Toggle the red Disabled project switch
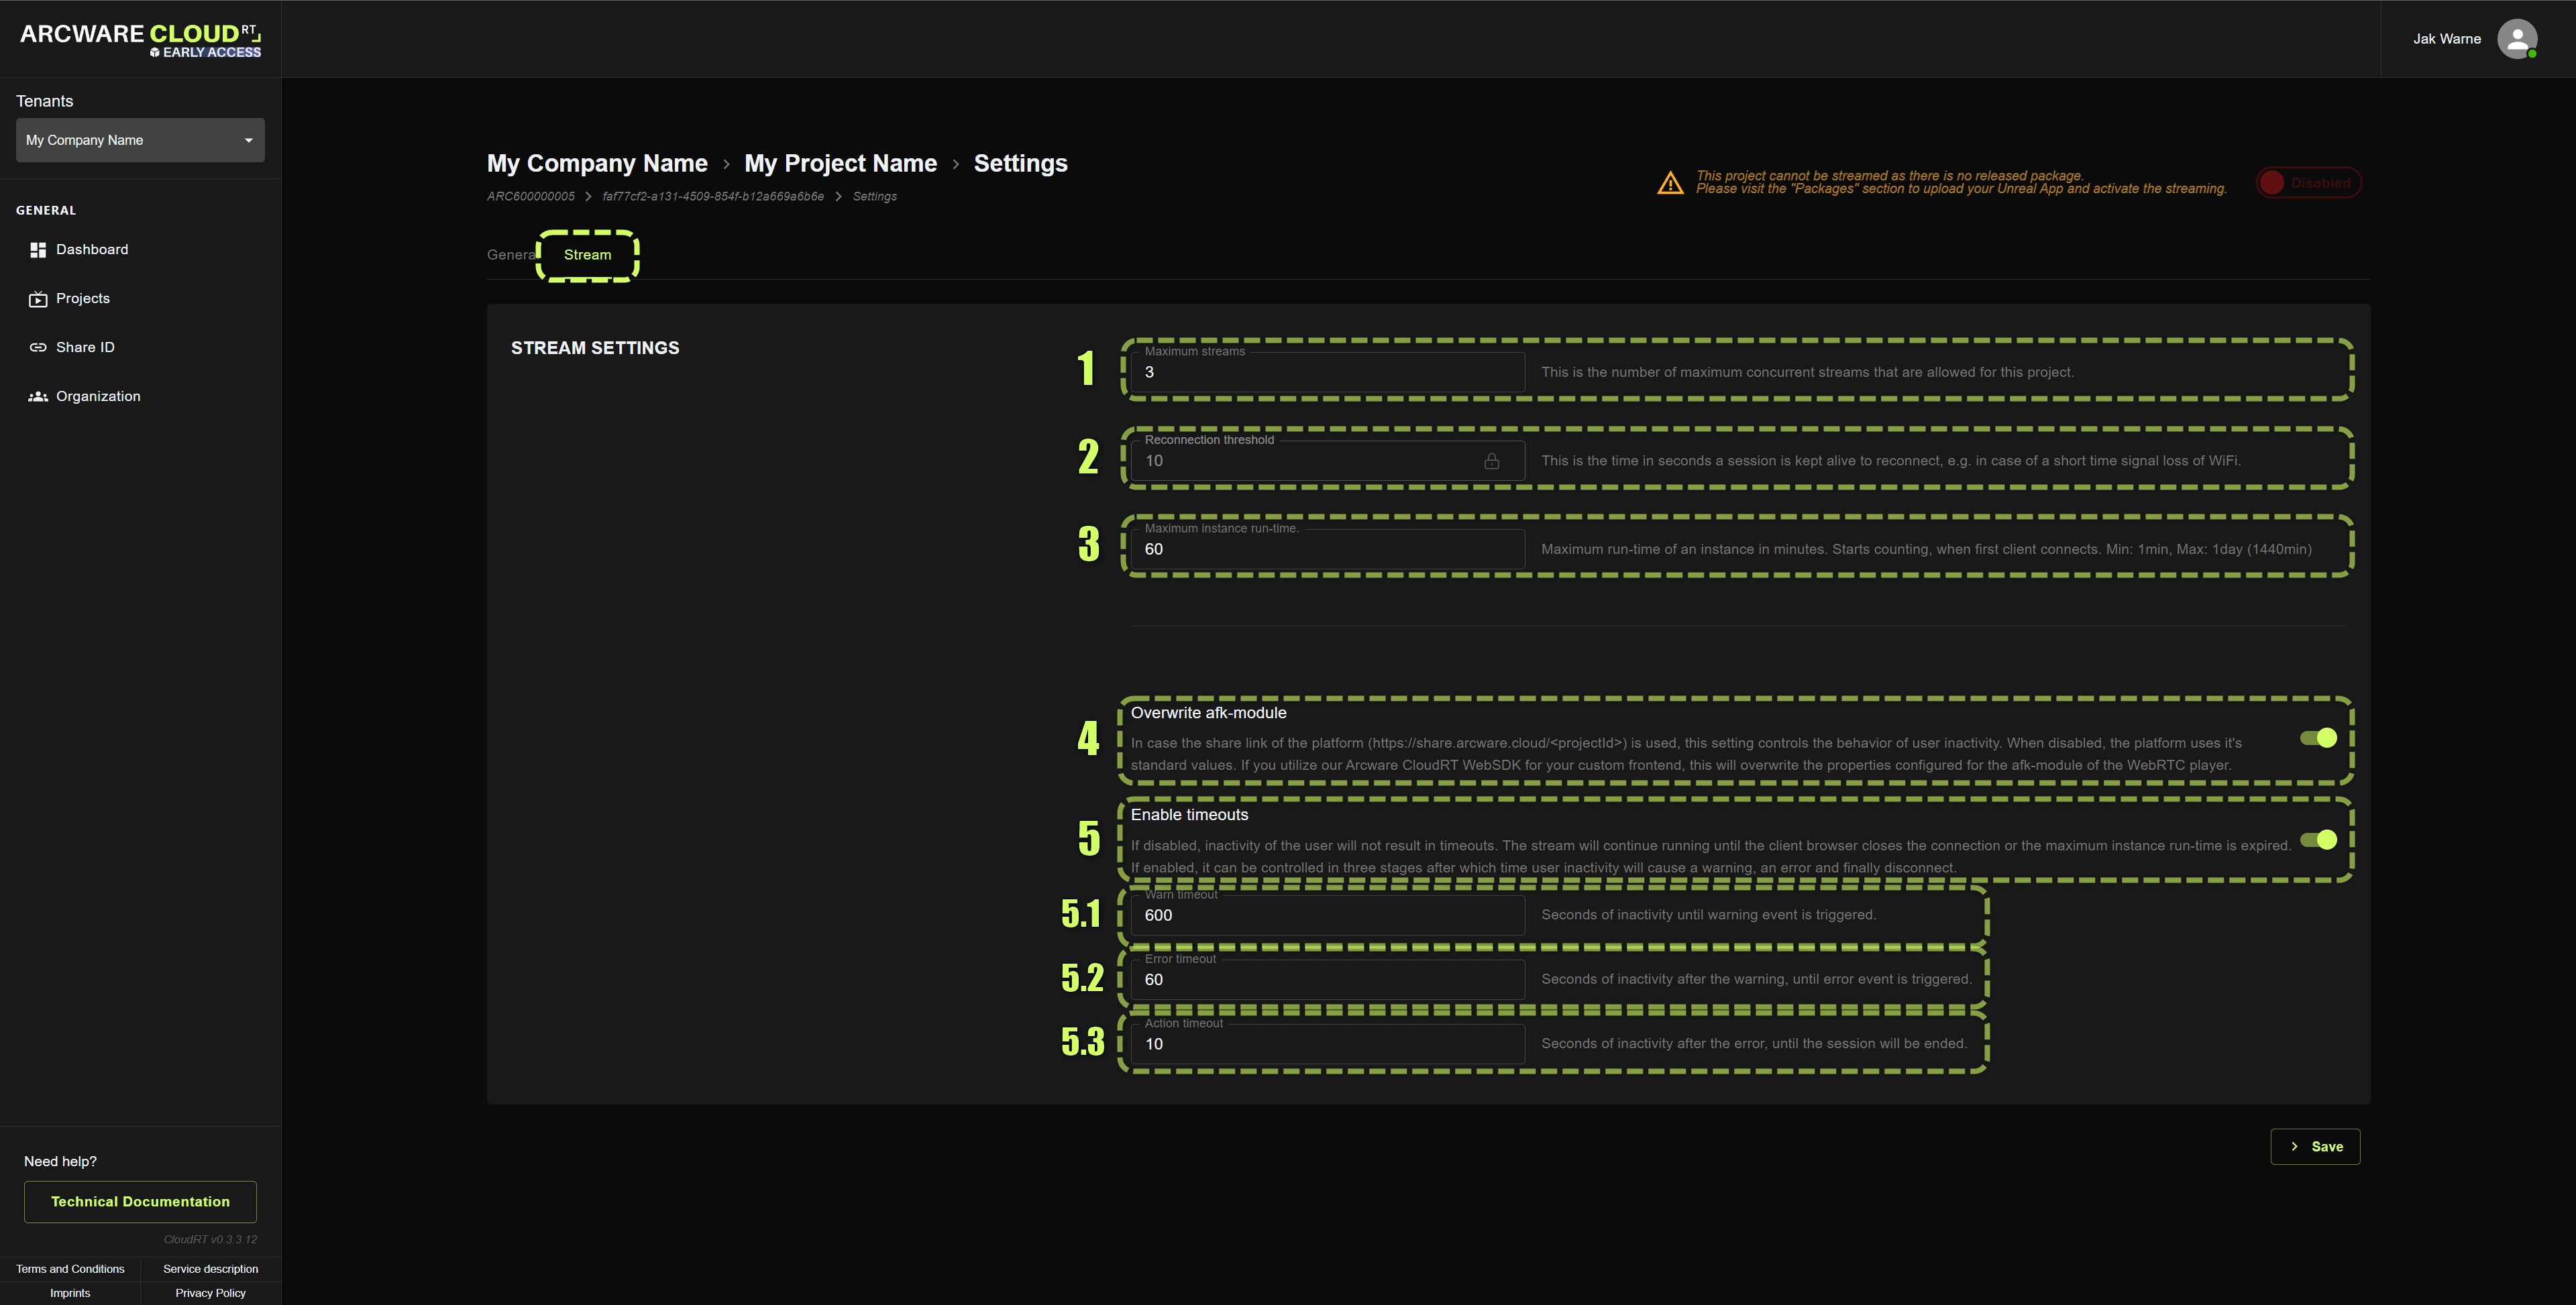The height and width of the screenshot is (1305, 2576). (x=2308, y=183)
